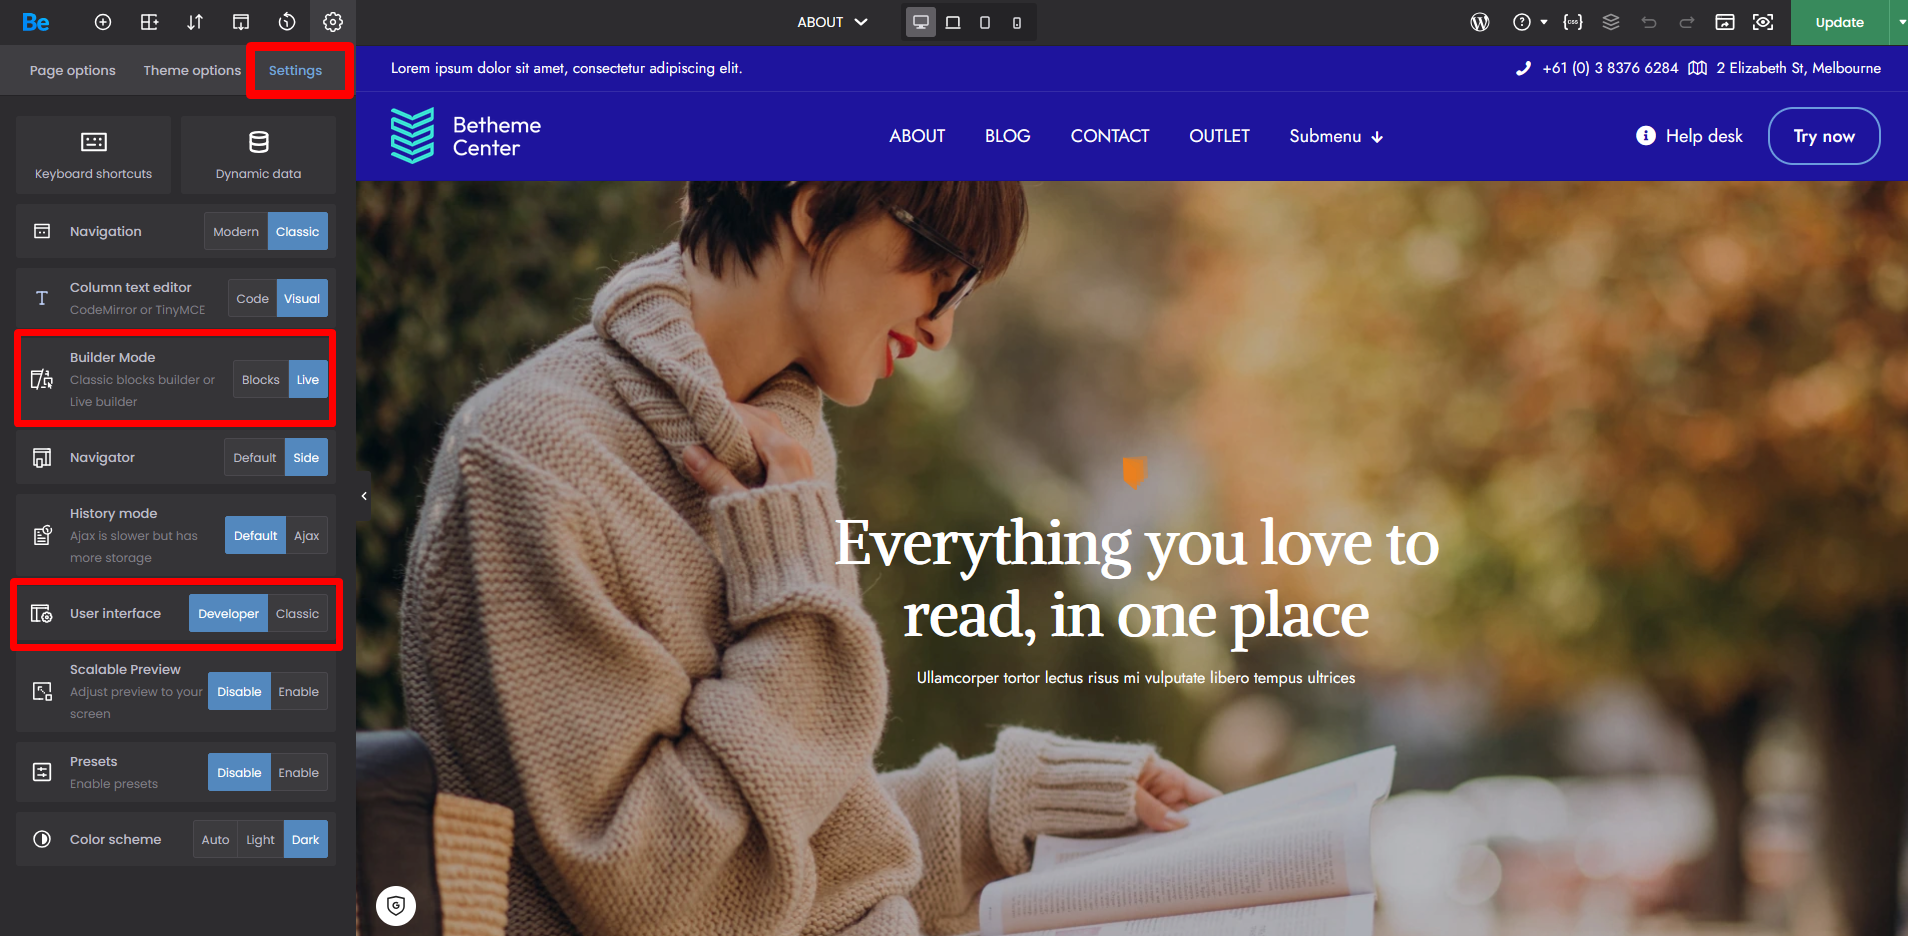Collapse the sidebar with the arrow handle

click(364, 496)
